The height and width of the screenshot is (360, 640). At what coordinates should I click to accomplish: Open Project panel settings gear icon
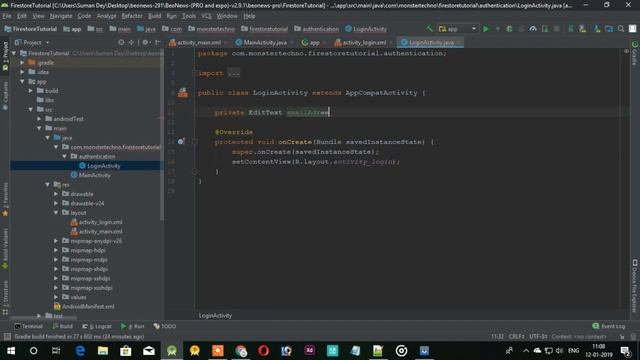(145, 42)
